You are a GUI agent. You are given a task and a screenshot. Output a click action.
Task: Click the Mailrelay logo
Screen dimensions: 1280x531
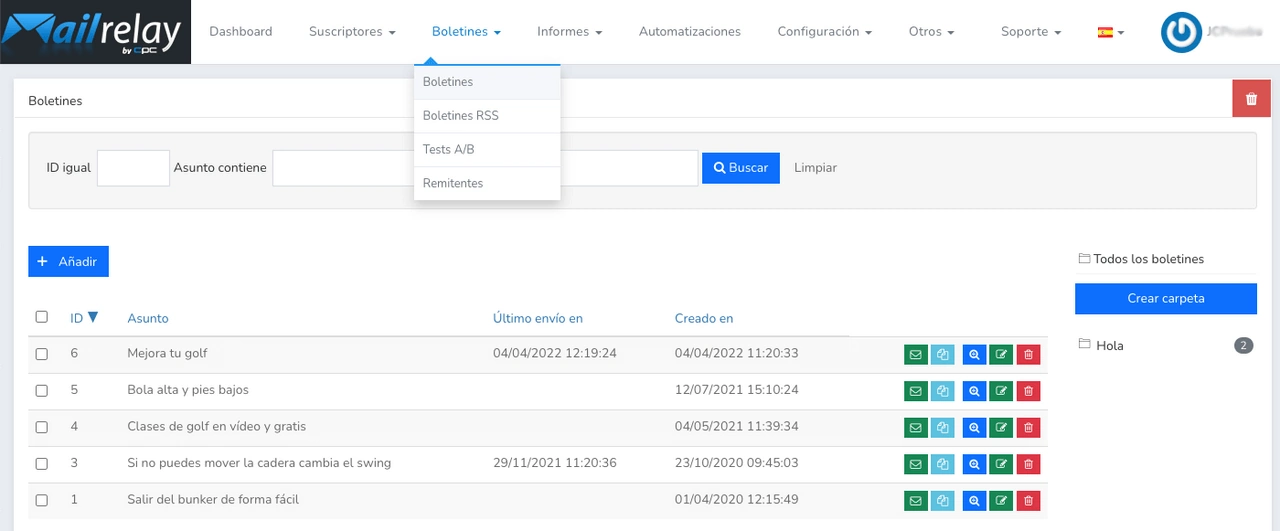click(x=95, y=32)
